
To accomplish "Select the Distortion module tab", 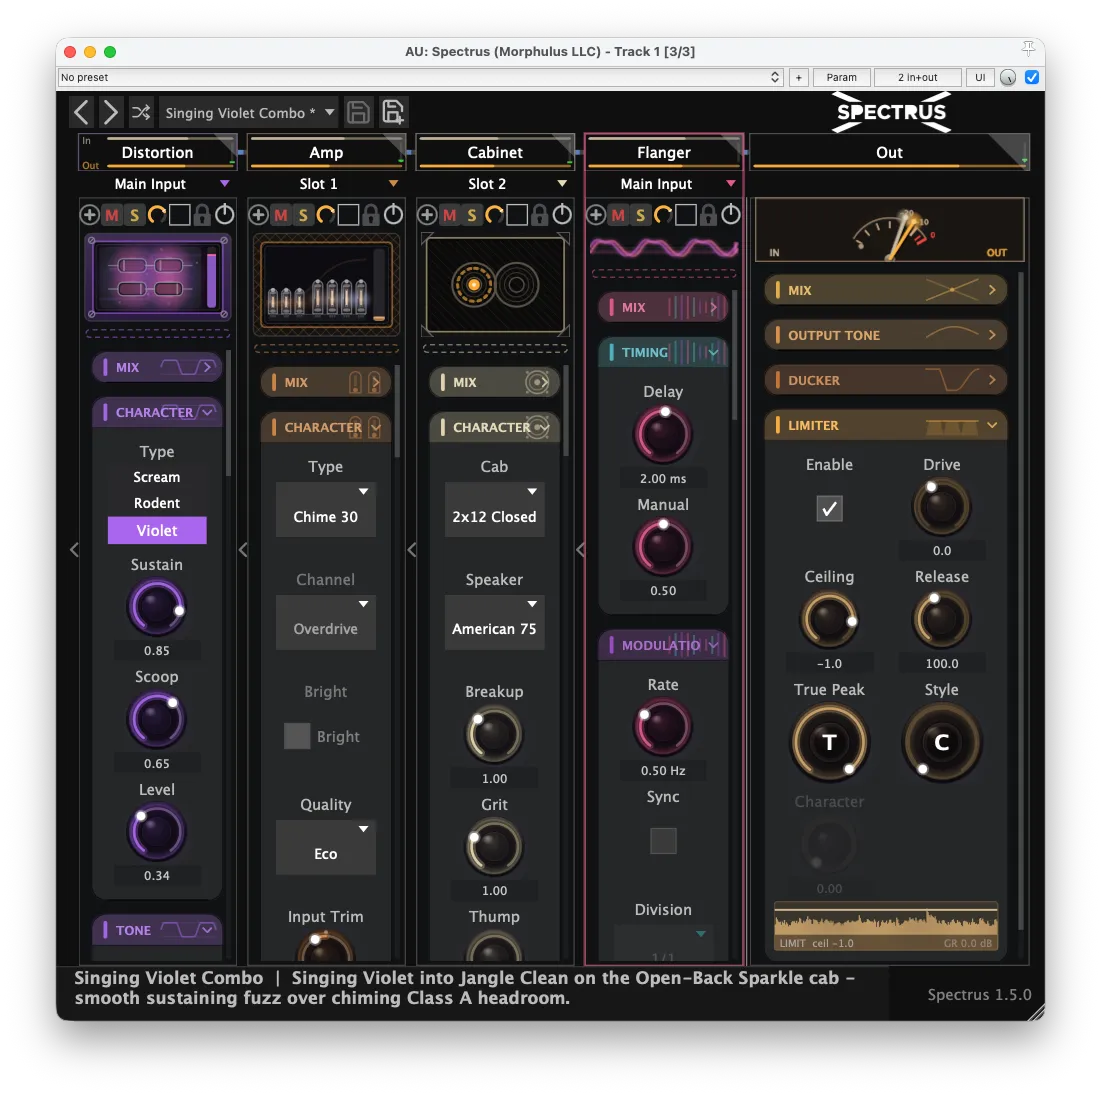I will [x=157, y=152].
